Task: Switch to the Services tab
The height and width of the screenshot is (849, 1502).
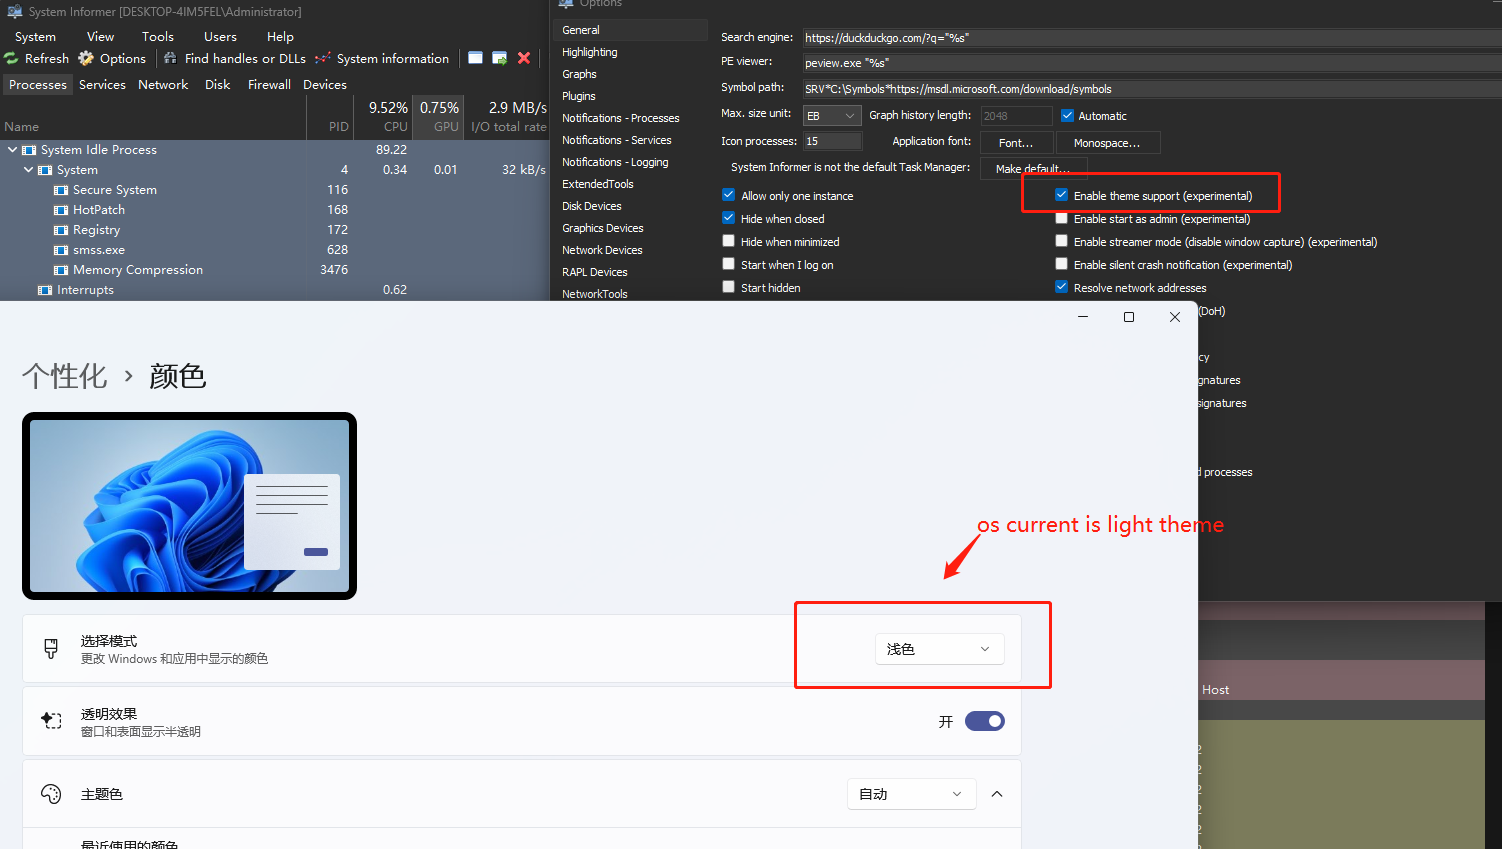Action: [102, 84]
